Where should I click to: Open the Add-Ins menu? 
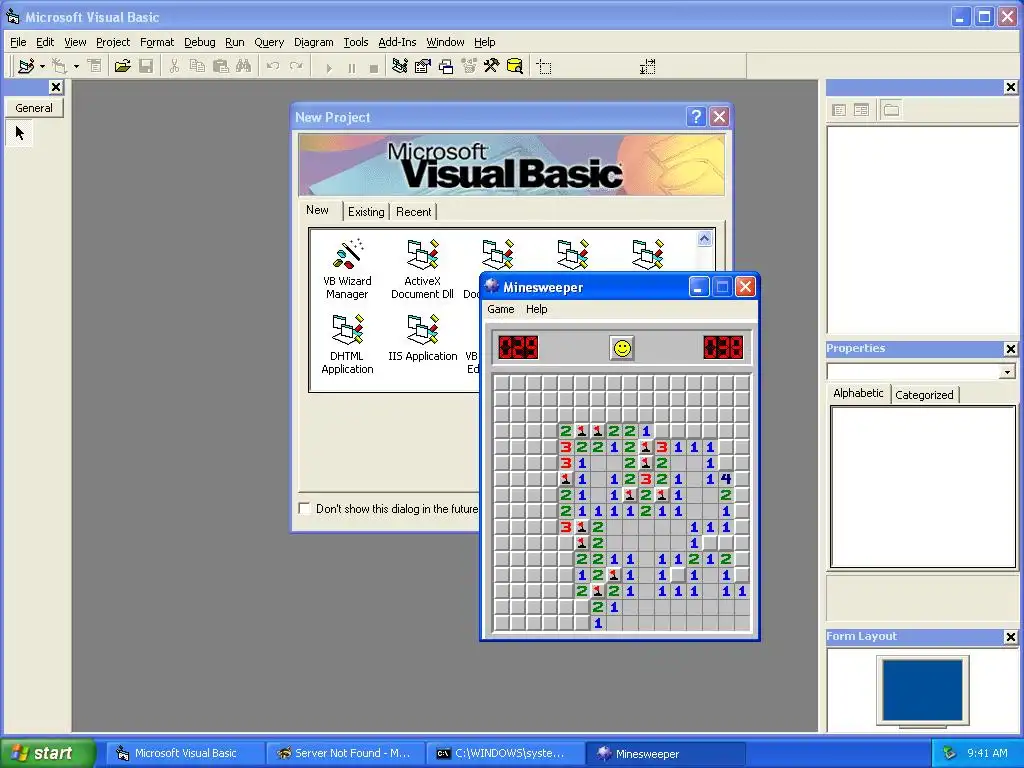(x=397, y=42)
